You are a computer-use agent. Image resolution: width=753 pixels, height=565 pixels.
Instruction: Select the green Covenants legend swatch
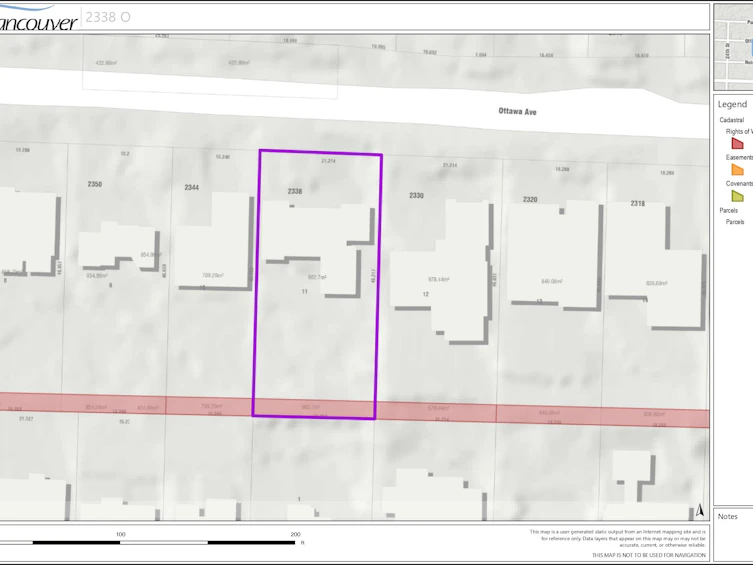click(x=738, y=196)
